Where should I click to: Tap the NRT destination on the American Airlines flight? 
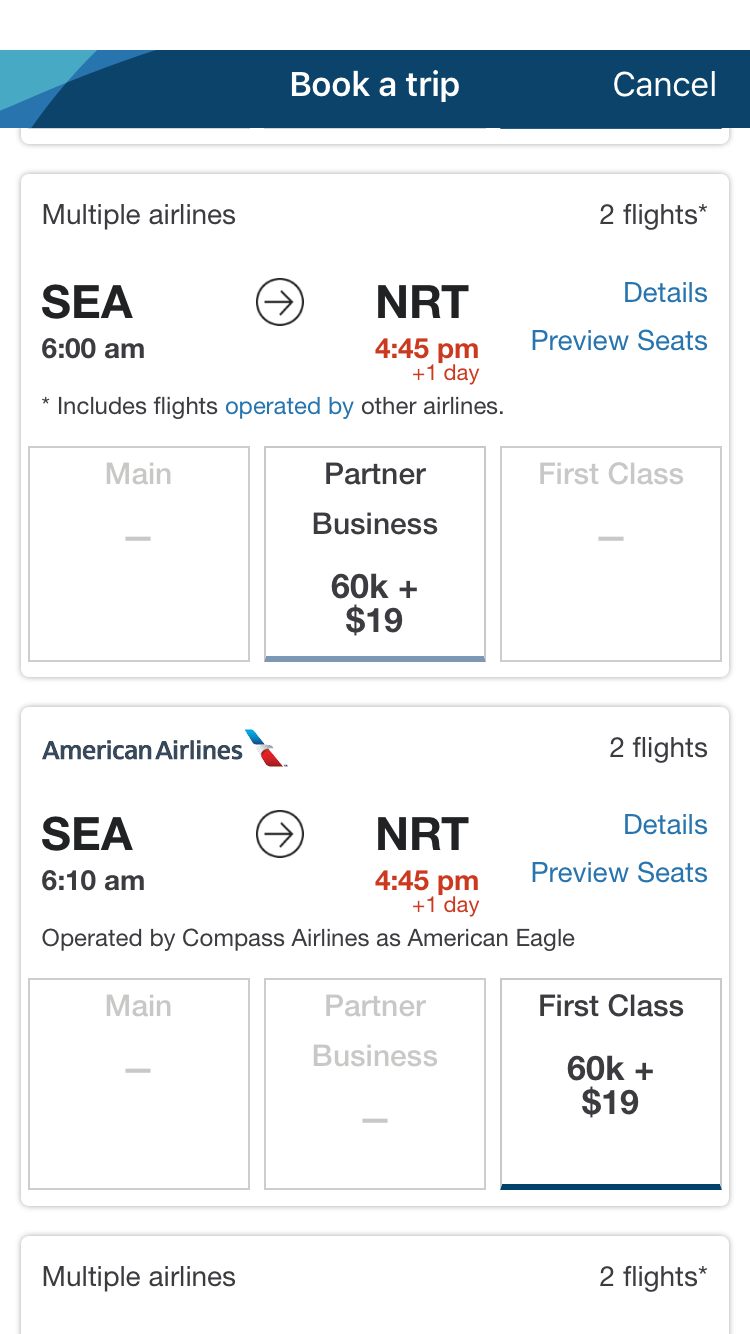[422, 835]
